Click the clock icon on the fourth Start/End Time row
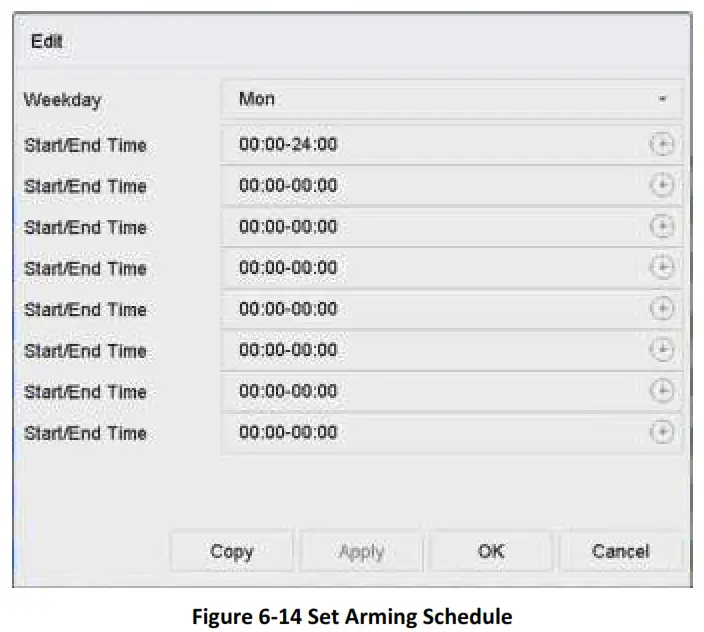Screen dimensions: 704x632 (661, 268)
